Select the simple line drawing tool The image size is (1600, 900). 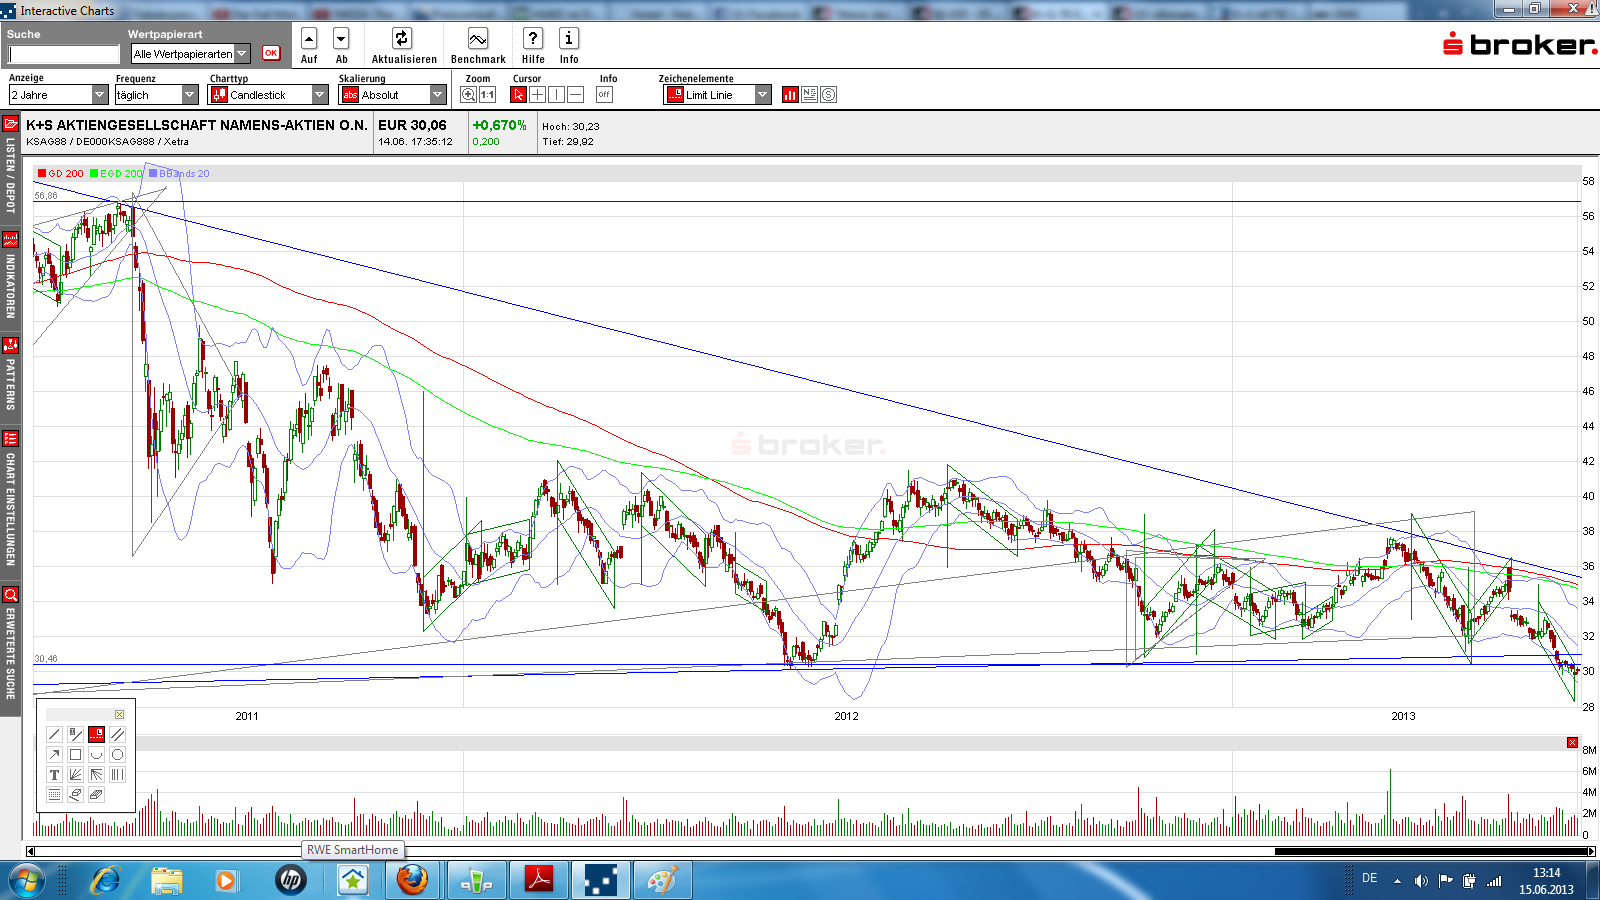click(x=55, y=734)
